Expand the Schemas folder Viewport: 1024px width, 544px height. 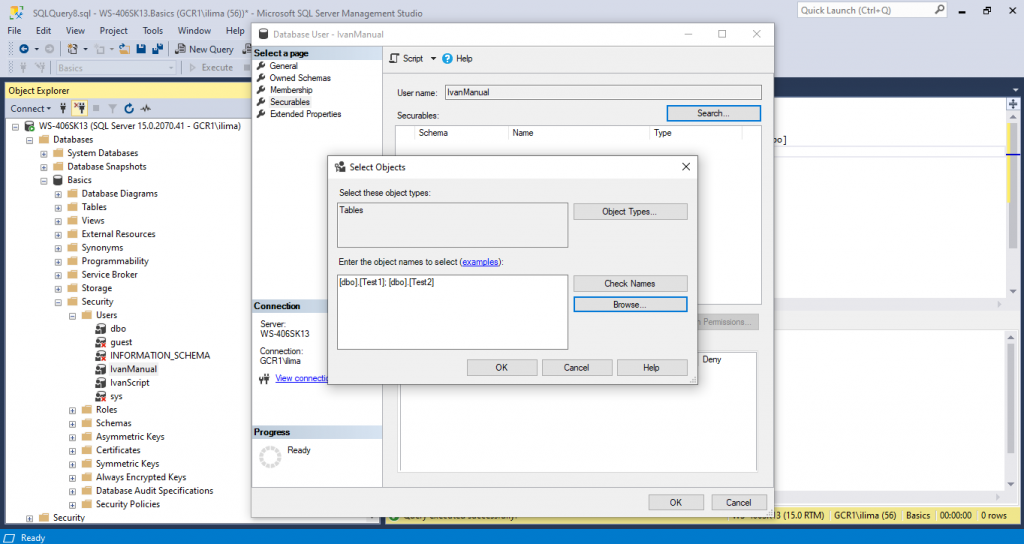[72, 424]
